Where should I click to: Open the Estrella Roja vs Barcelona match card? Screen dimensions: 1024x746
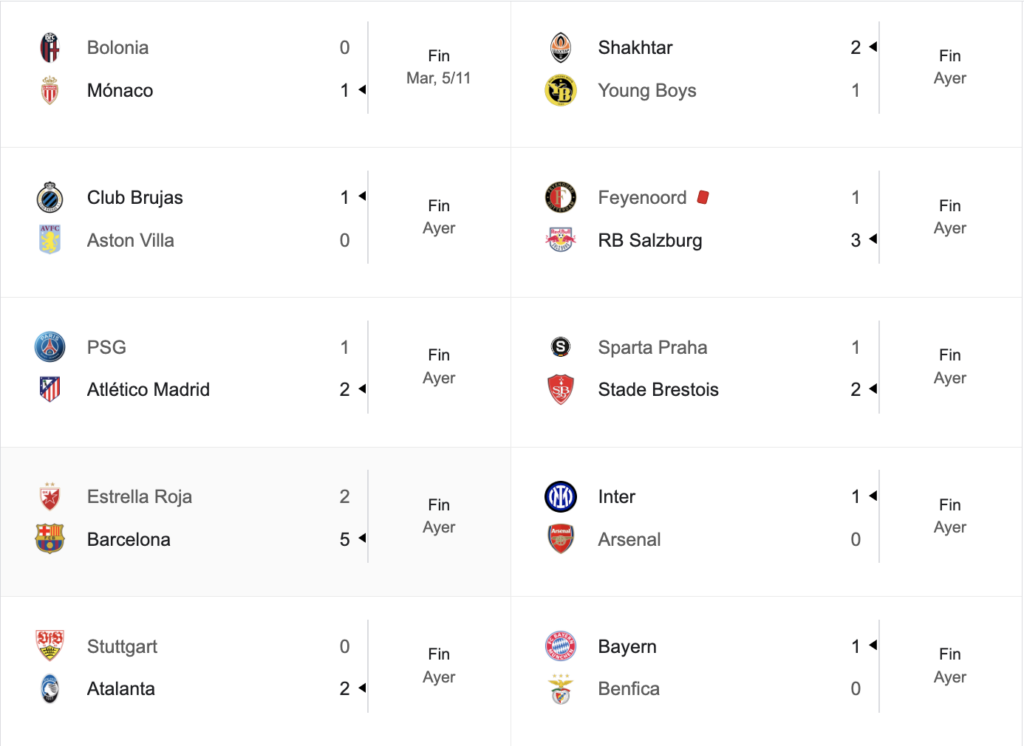point(255,521)
